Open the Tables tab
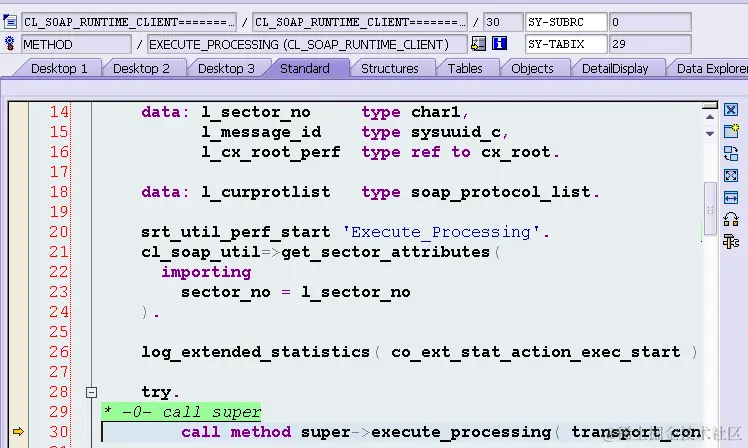748x448 pixels. point(465,69)
